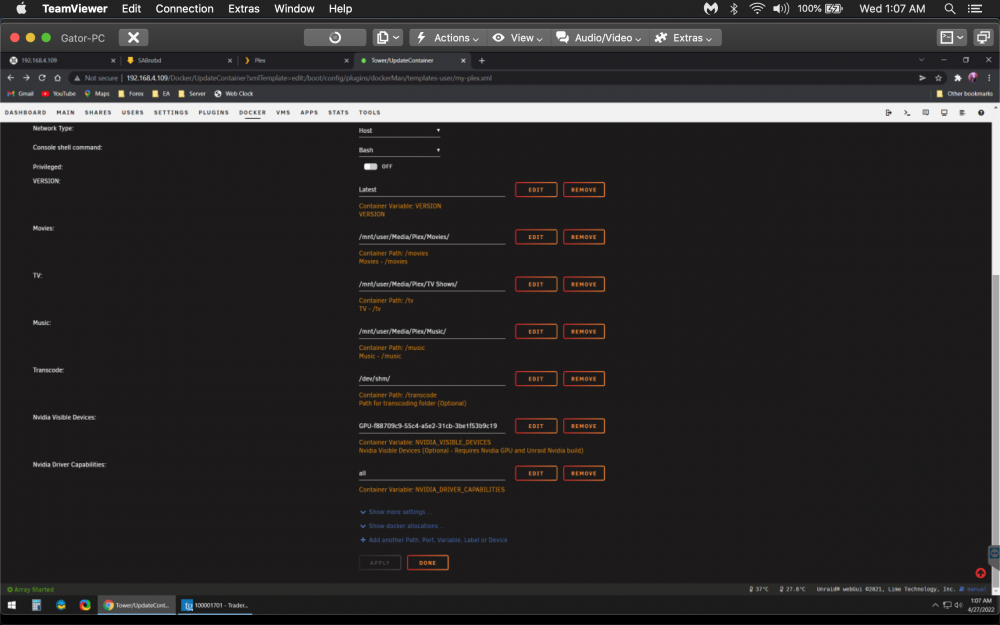The image size is (1000, 625).
Task: Open the Unraid PLUGINS tab
Action: [x=214, y=112]
